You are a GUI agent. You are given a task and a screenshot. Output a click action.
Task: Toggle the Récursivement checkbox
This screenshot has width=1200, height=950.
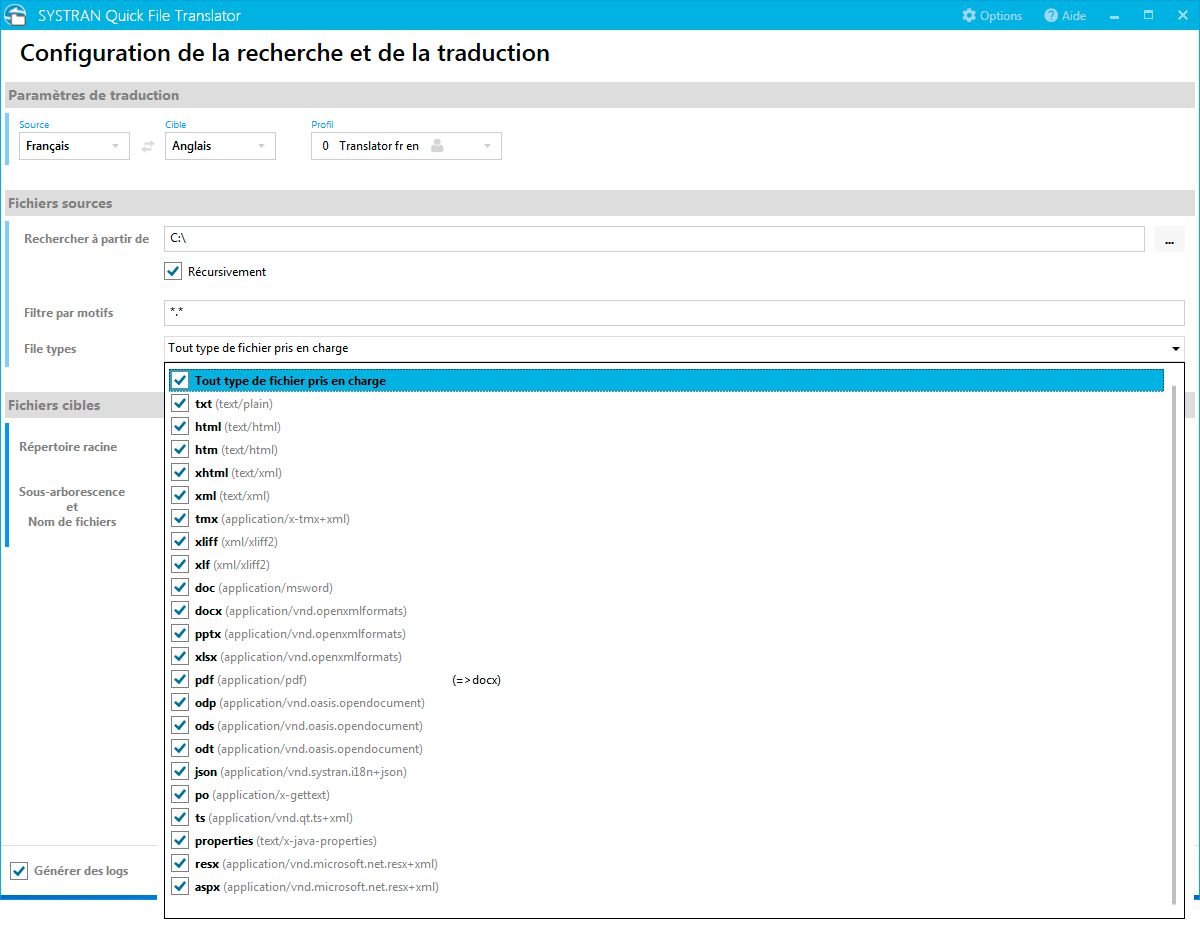pyautogui.click(x=173, y=271)
